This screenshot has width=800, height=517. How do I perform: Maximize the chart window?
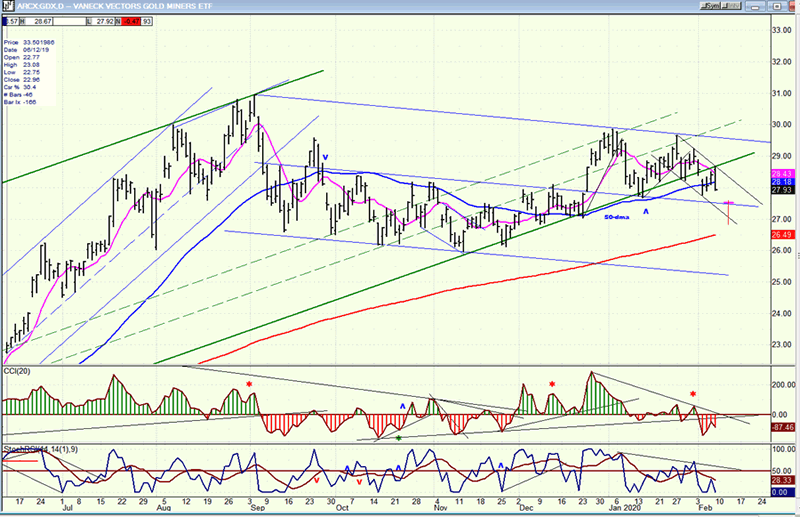[777, 5]
